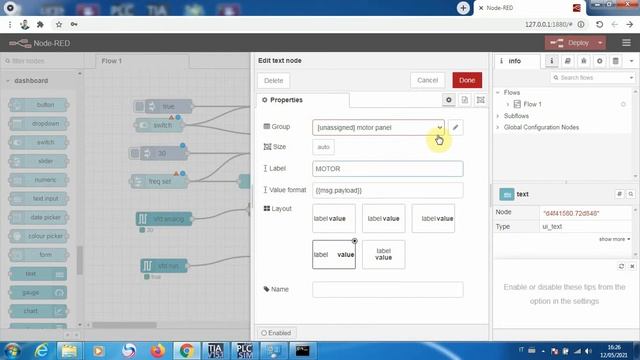Select second layout: label value centered

pos(383,218)
